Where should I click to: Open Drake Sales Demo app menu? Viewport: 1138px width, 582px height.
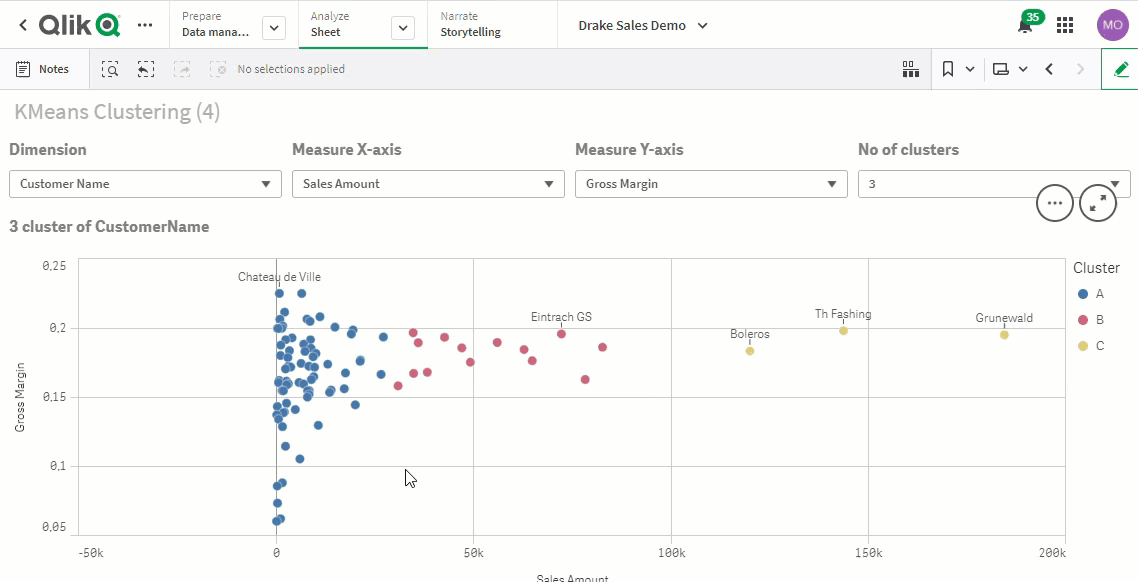pyautogui.click(x=643, y=25)
